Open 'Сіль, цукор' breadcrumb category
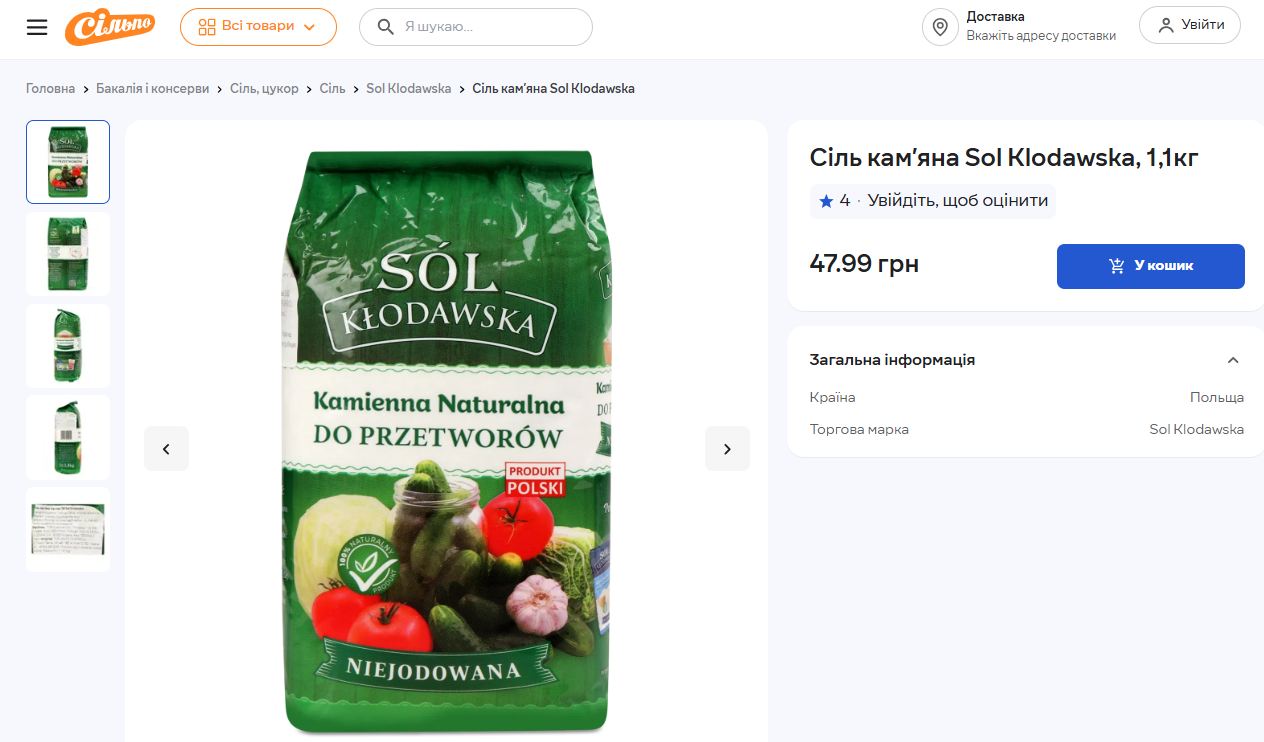 pyautogui.click(x=264, y=89)
